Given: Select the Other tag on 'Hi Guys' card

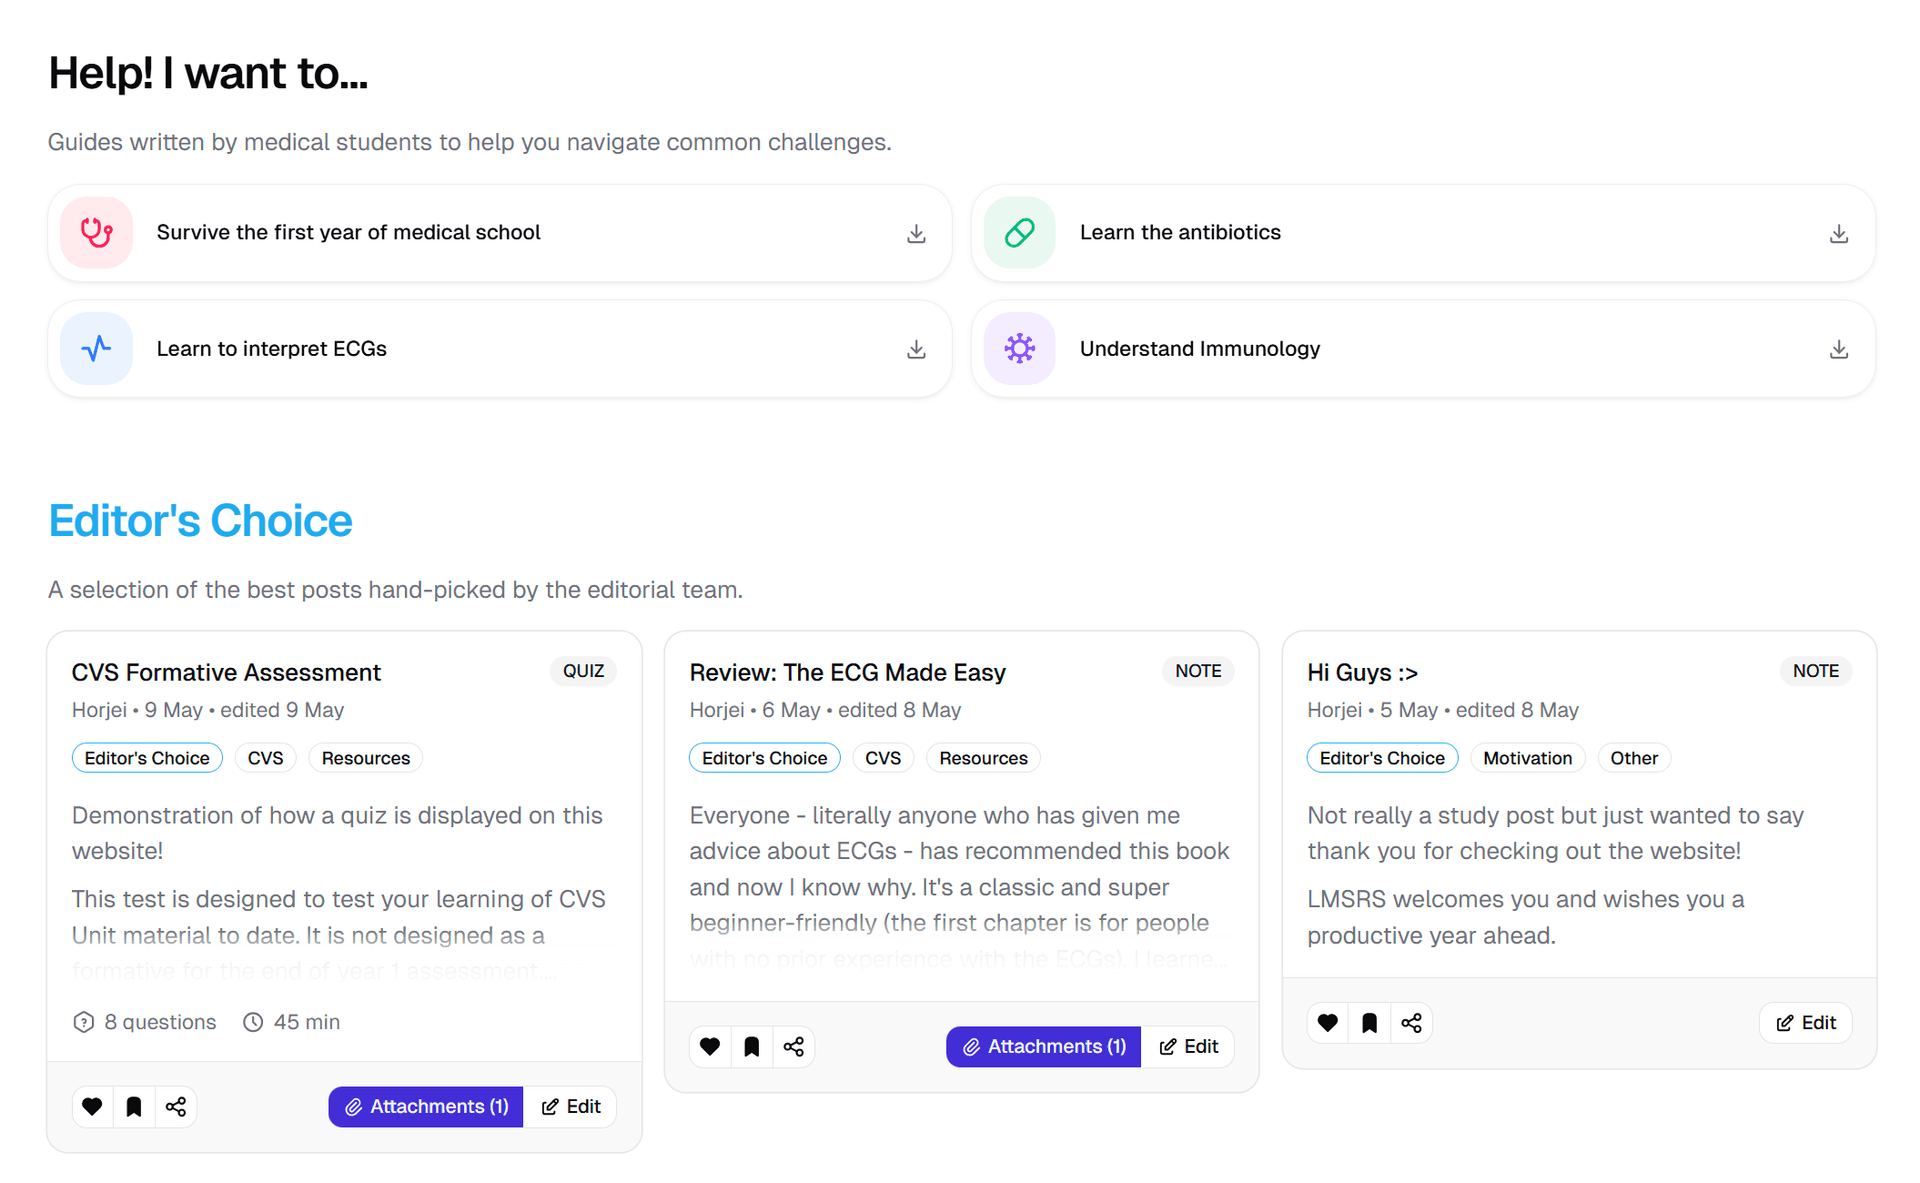Looking at the screenshot, I should click(1634, 758).
